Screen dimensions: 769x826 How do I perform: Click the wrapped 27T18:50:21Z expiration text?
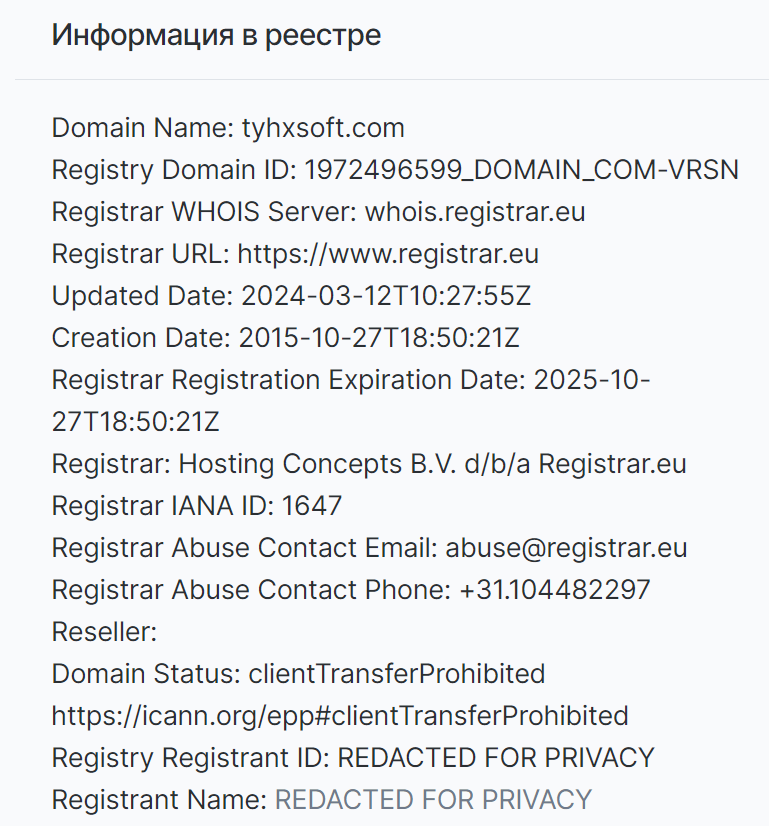point(135,422)
